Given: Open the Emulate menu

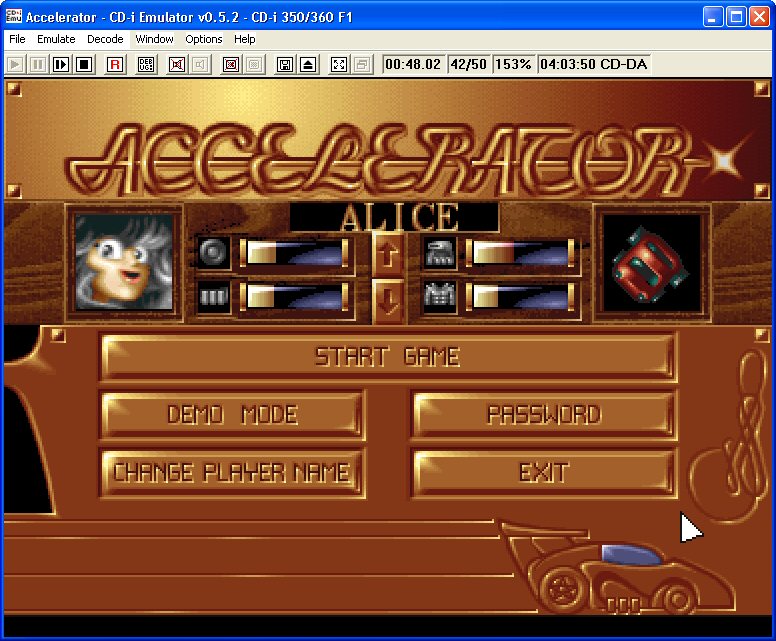Looking at the screenshot, I should pyautogui.click(x=56, y=39).
